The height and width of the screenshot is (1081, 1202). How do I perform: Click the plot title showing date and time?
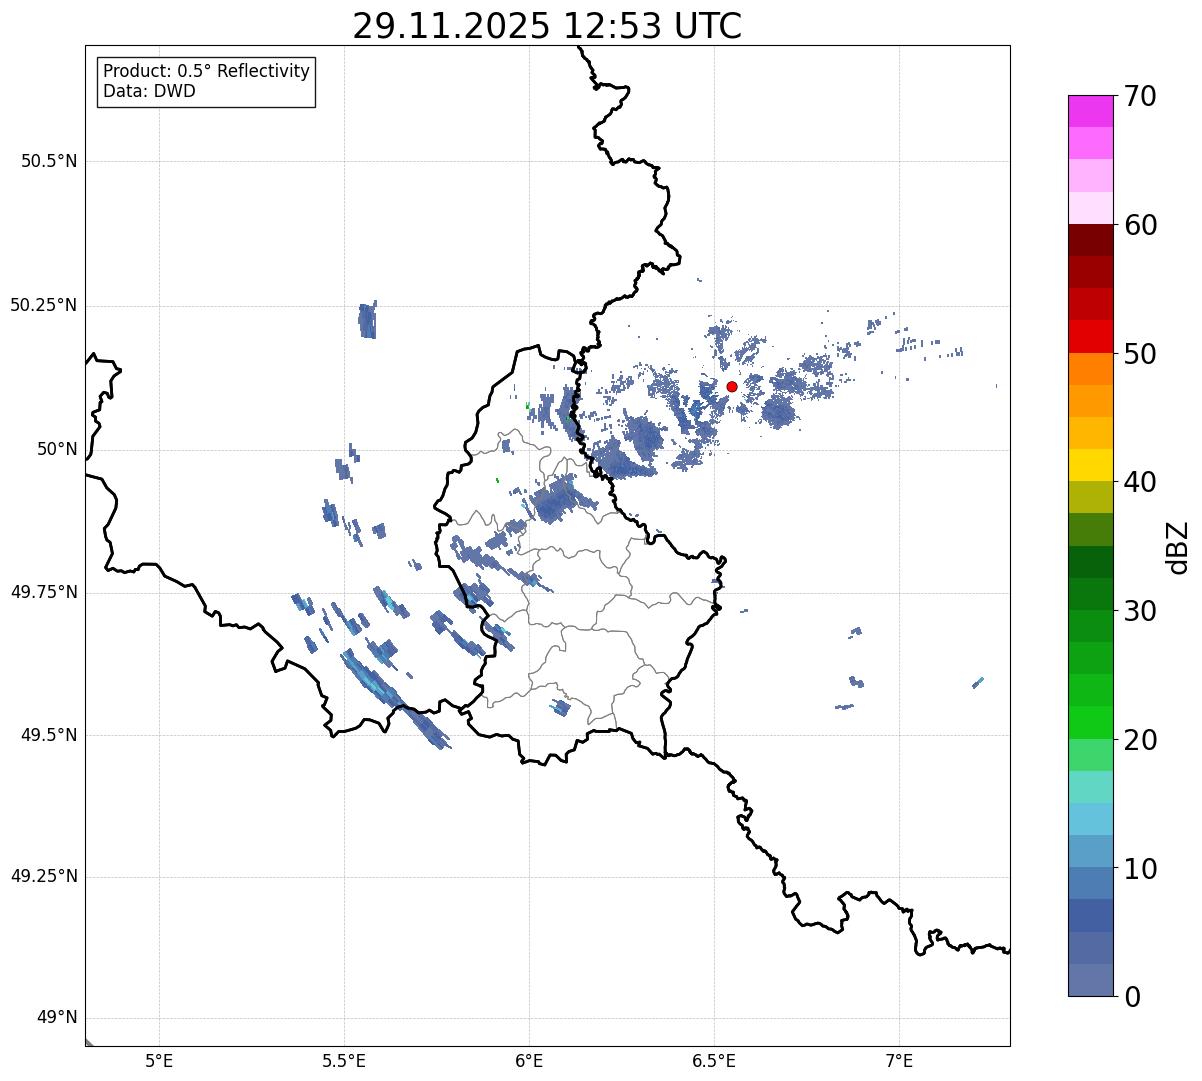[547, 26]
